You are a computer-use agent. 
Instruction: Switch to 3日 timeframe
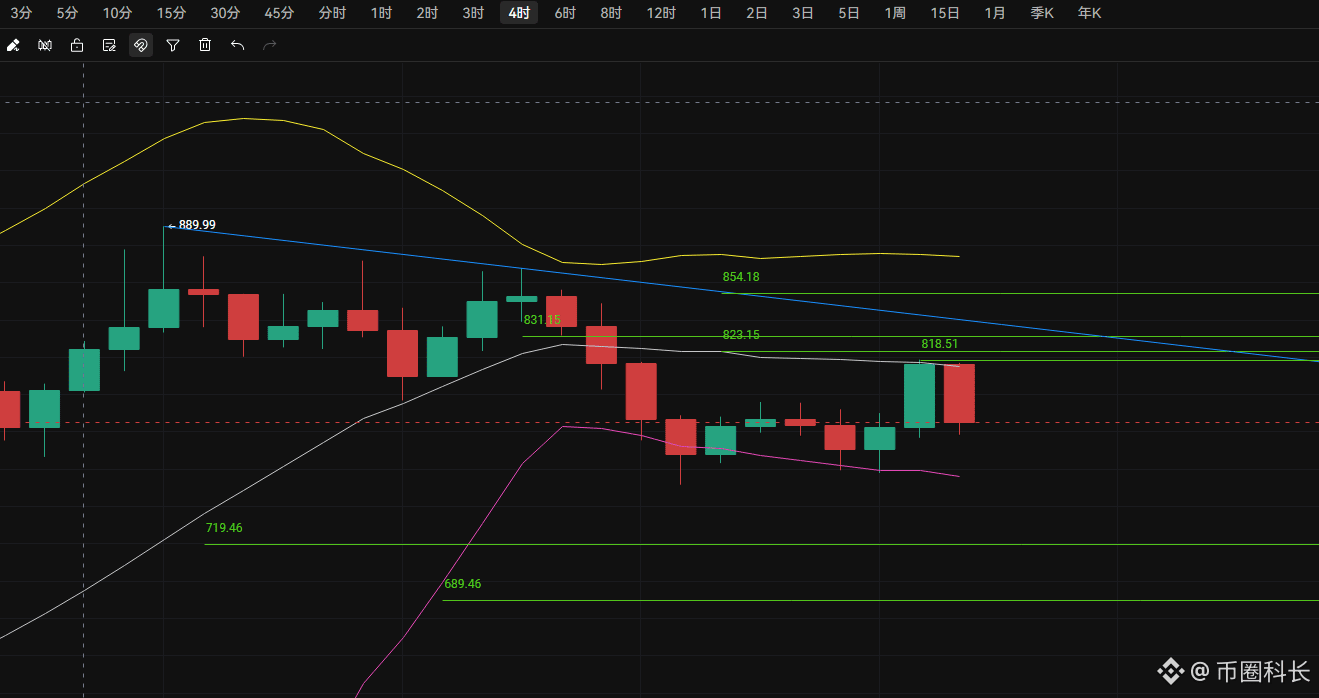tap(803, 13)
